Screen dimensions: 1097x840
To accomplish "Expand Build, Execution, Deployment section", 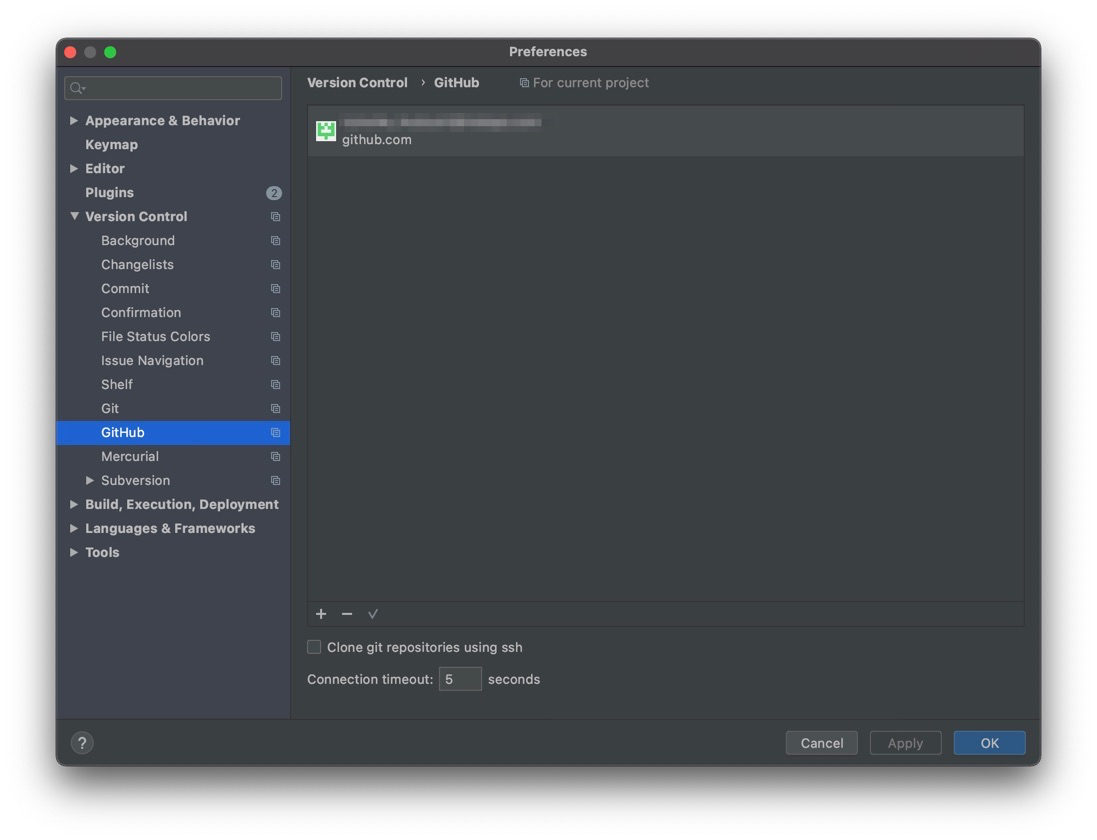I will click(x=74, y=505).
